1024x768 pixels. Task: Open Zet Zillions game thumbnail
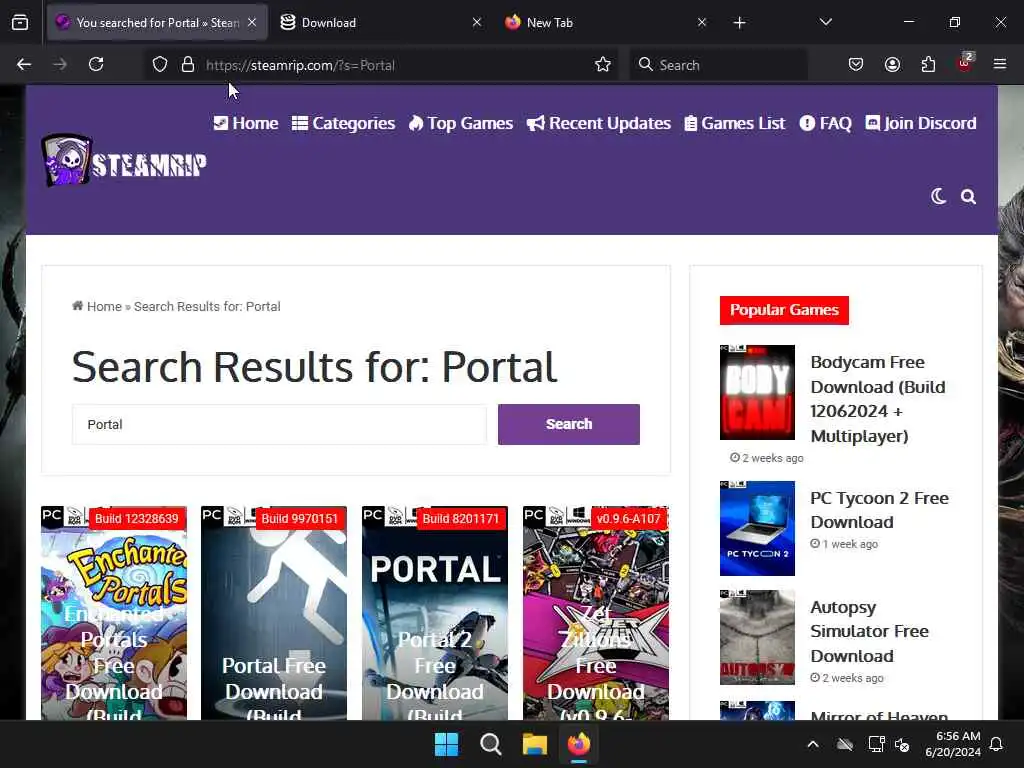tap(596, 613)
